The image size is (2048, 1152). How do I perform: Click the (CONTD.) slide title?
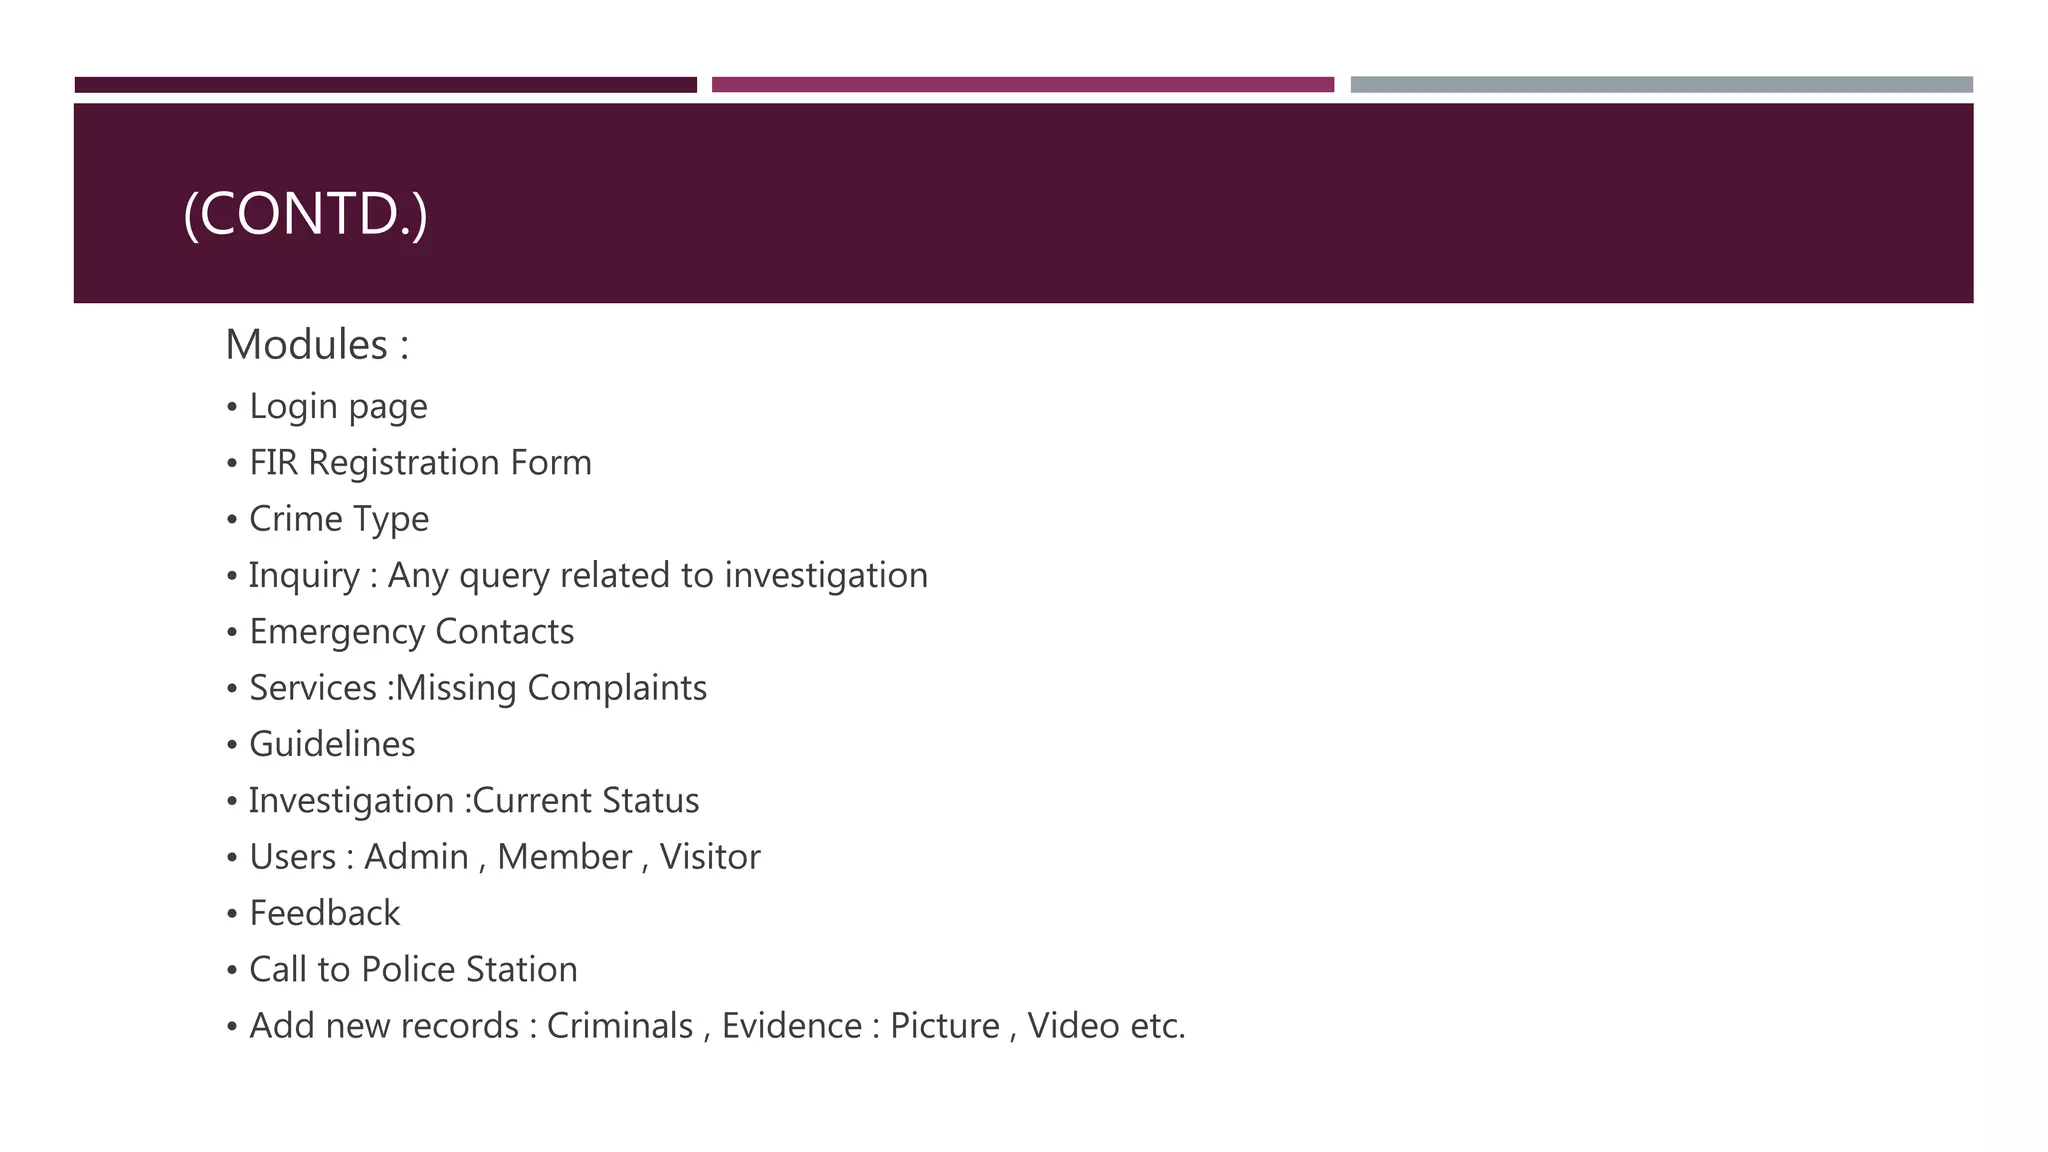click(306, 214)
